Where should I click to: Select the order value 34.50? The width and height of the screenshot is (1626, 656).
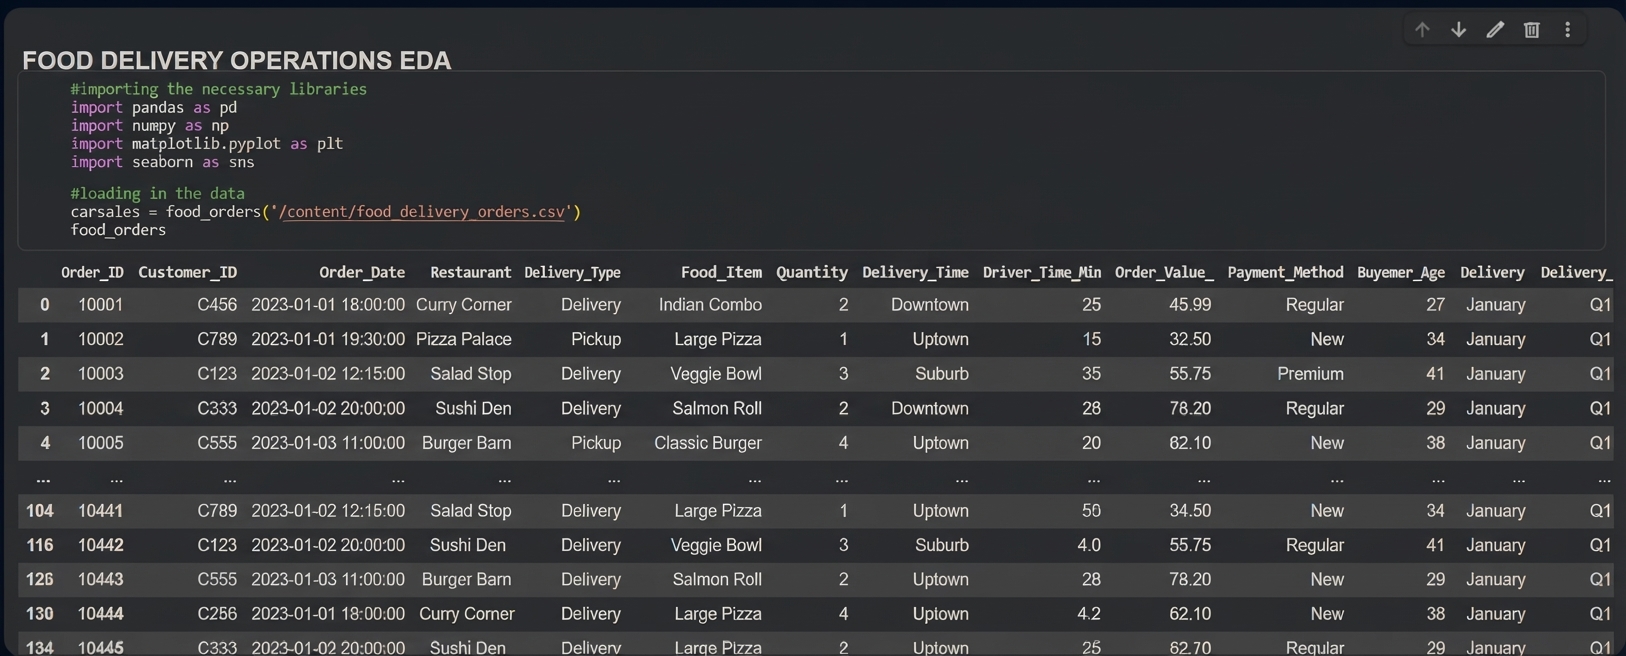(1190, 511)
